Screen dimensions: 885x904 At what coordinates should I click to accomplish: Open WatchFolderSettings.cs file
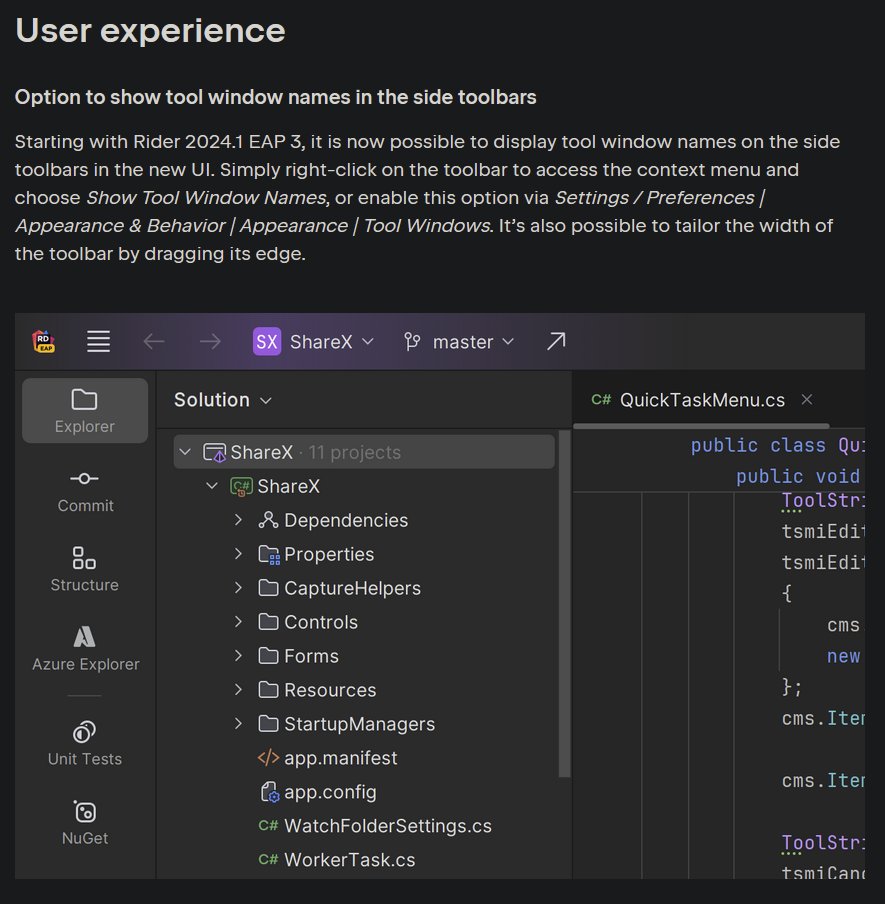click(x=388, y=826)
